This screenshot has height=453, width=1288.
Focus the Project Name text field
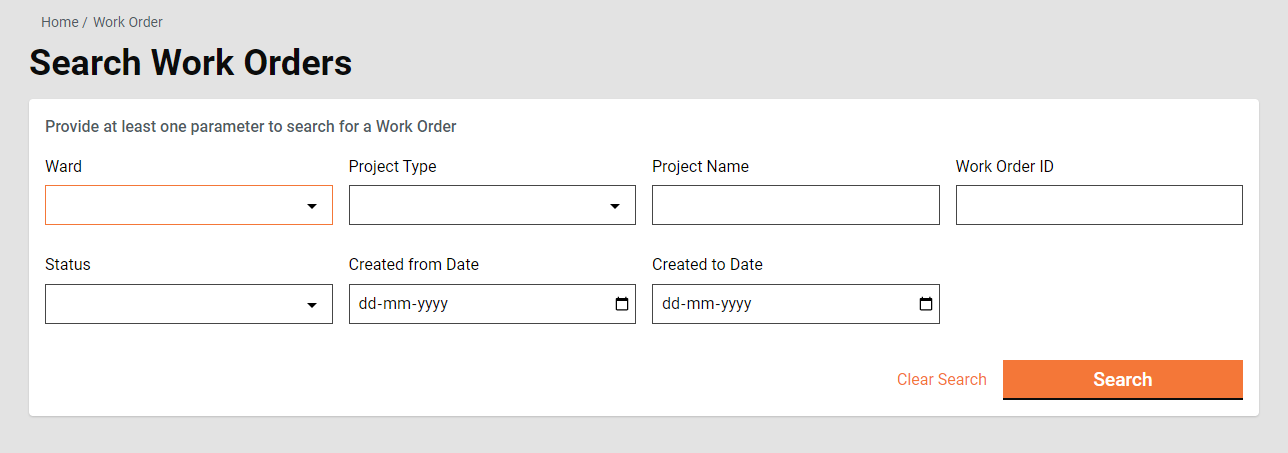coord(795,205)
